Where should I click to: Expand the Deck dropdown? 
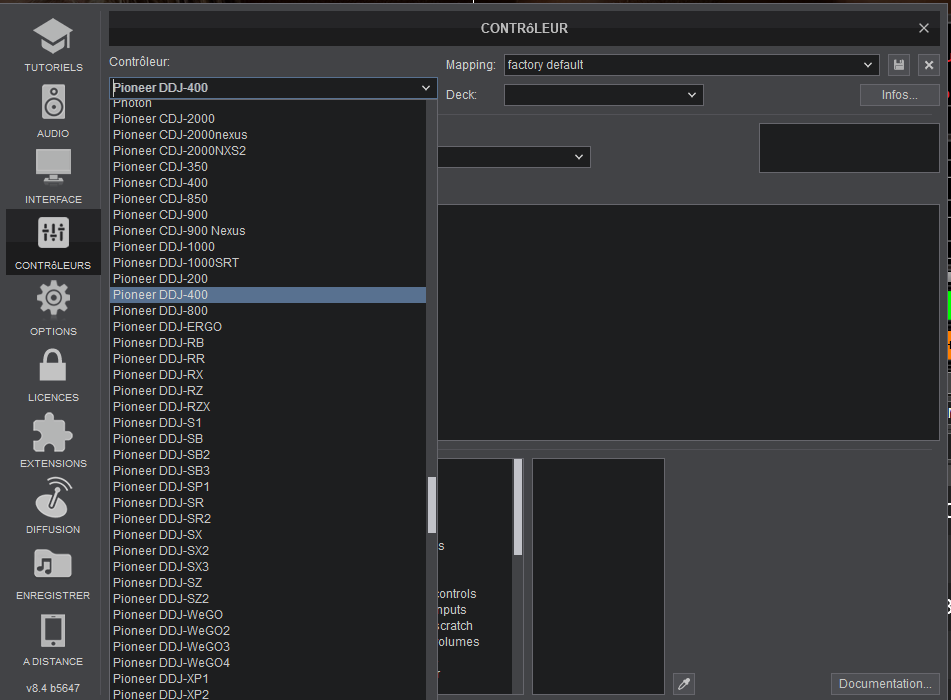click(x=603, y=95)
